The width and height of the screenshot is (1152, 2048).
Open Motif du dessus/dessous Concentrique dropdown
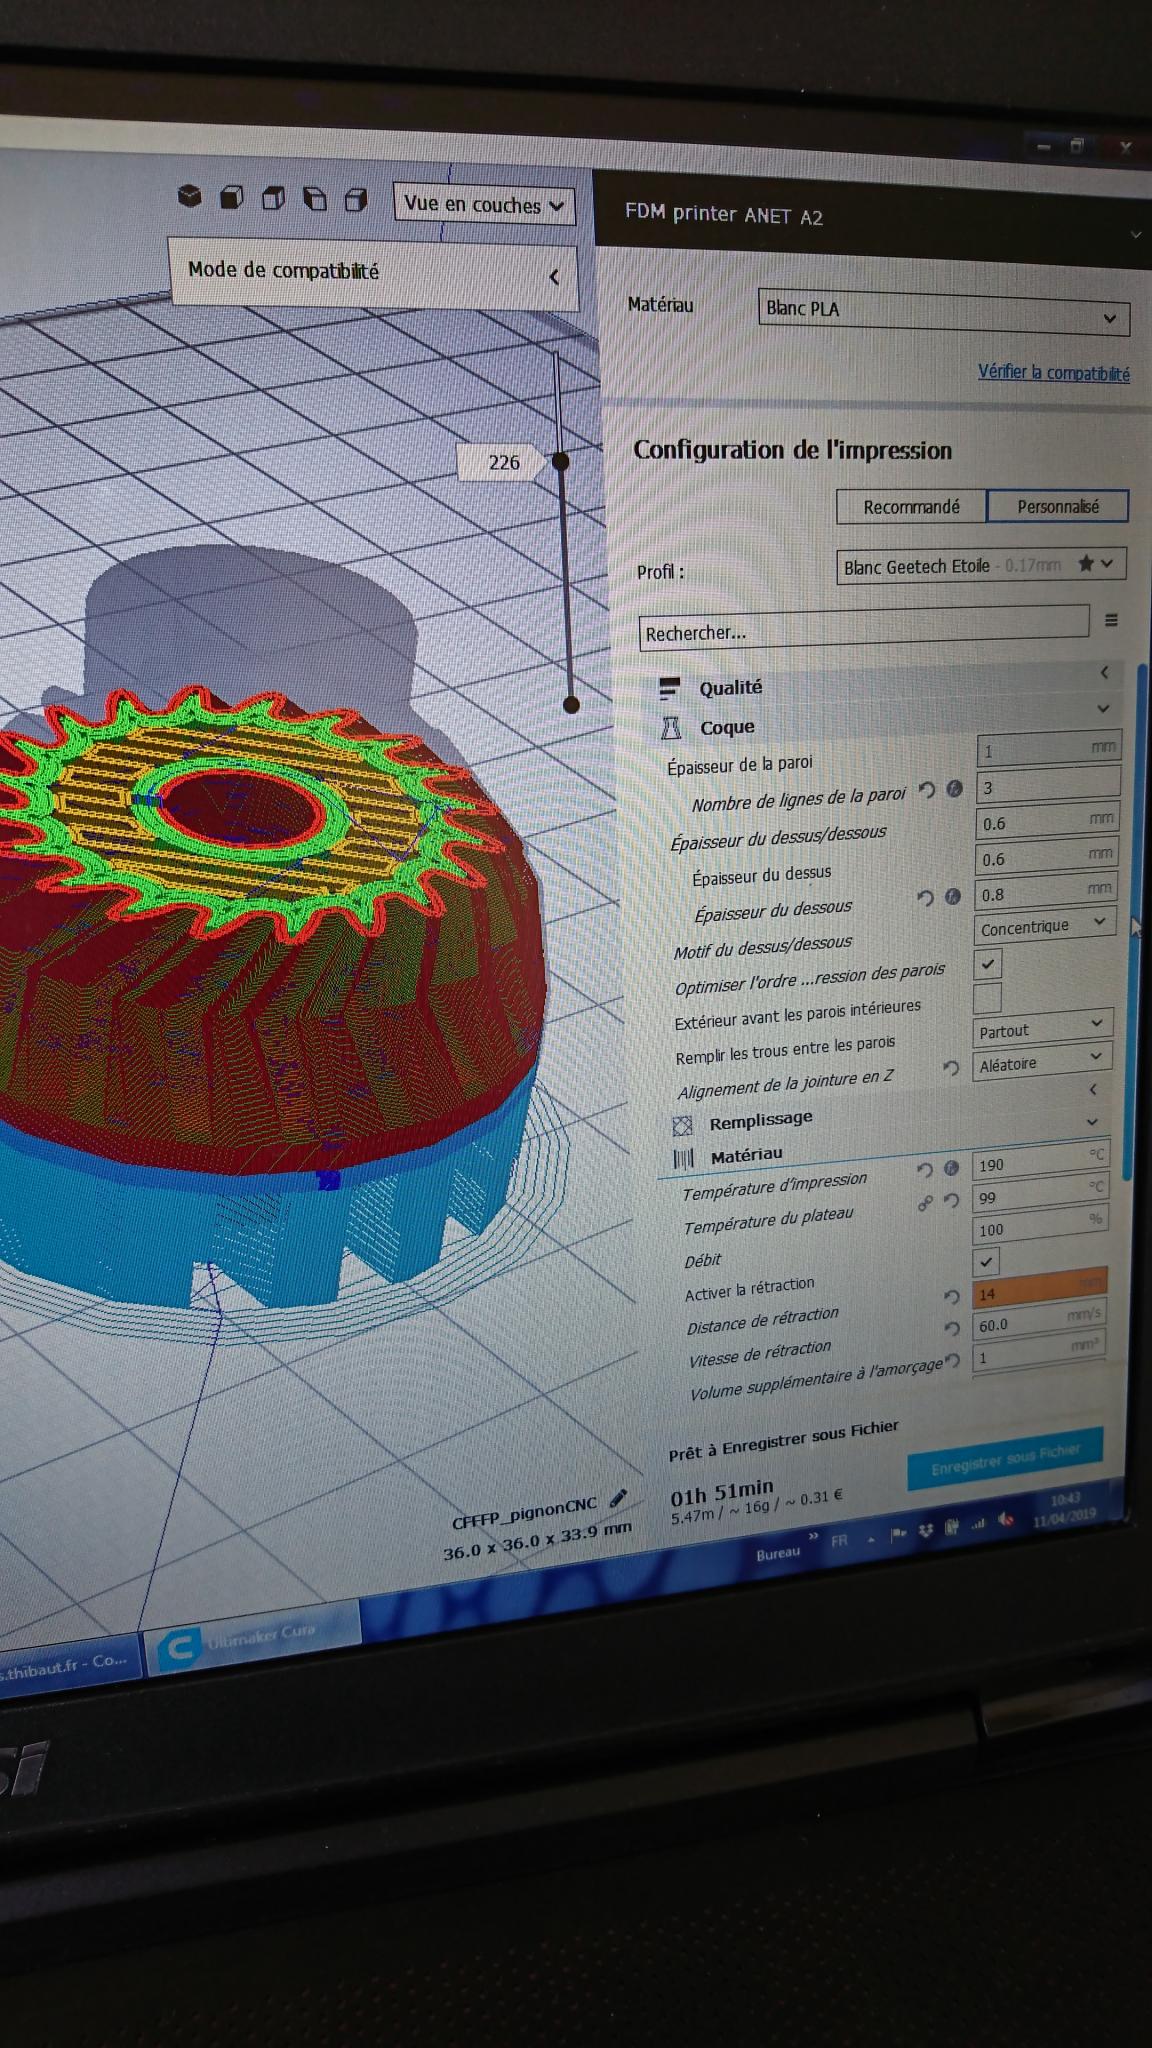(1044, 926)
